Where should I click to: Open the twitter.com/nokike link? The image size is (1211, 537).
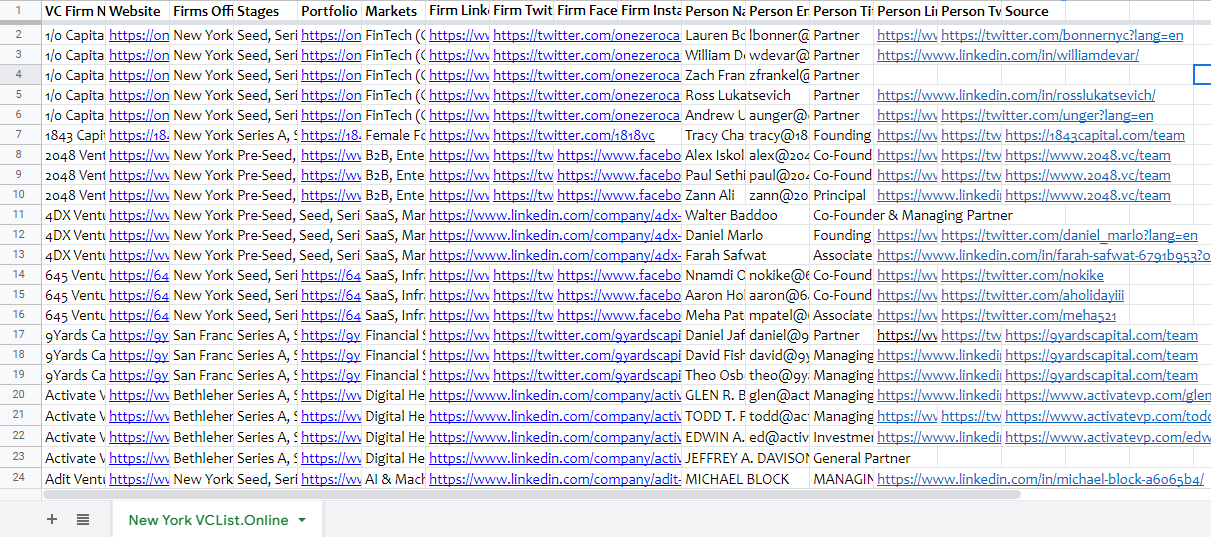(x=1022, y=275)
